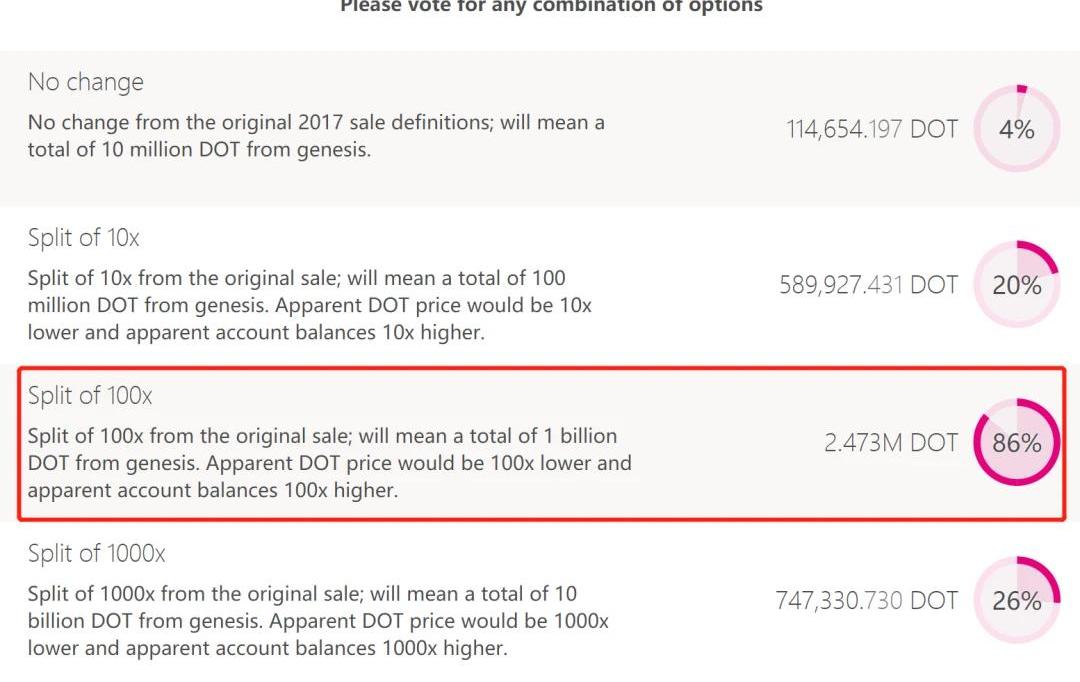Click the 747,330.730 DOT vote amount
The image size is (1080, 682).
pyautogui.click(x=866, y=600)
